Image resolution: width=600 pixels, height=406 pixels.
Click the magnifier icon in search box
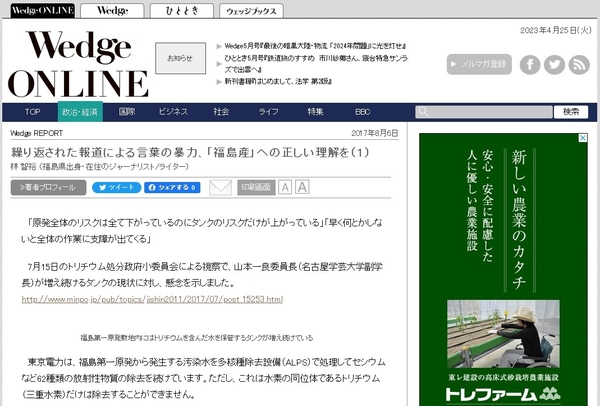coord(423,112)
